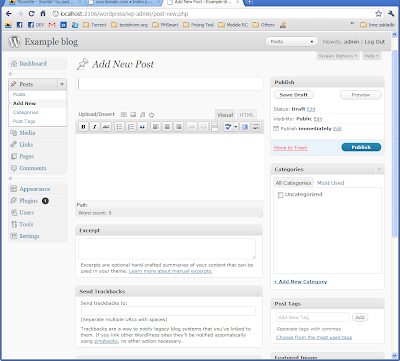Add audio via Upload/Insert
The width and height of the screenshot is (400, 361).
[x=142, y=115]
